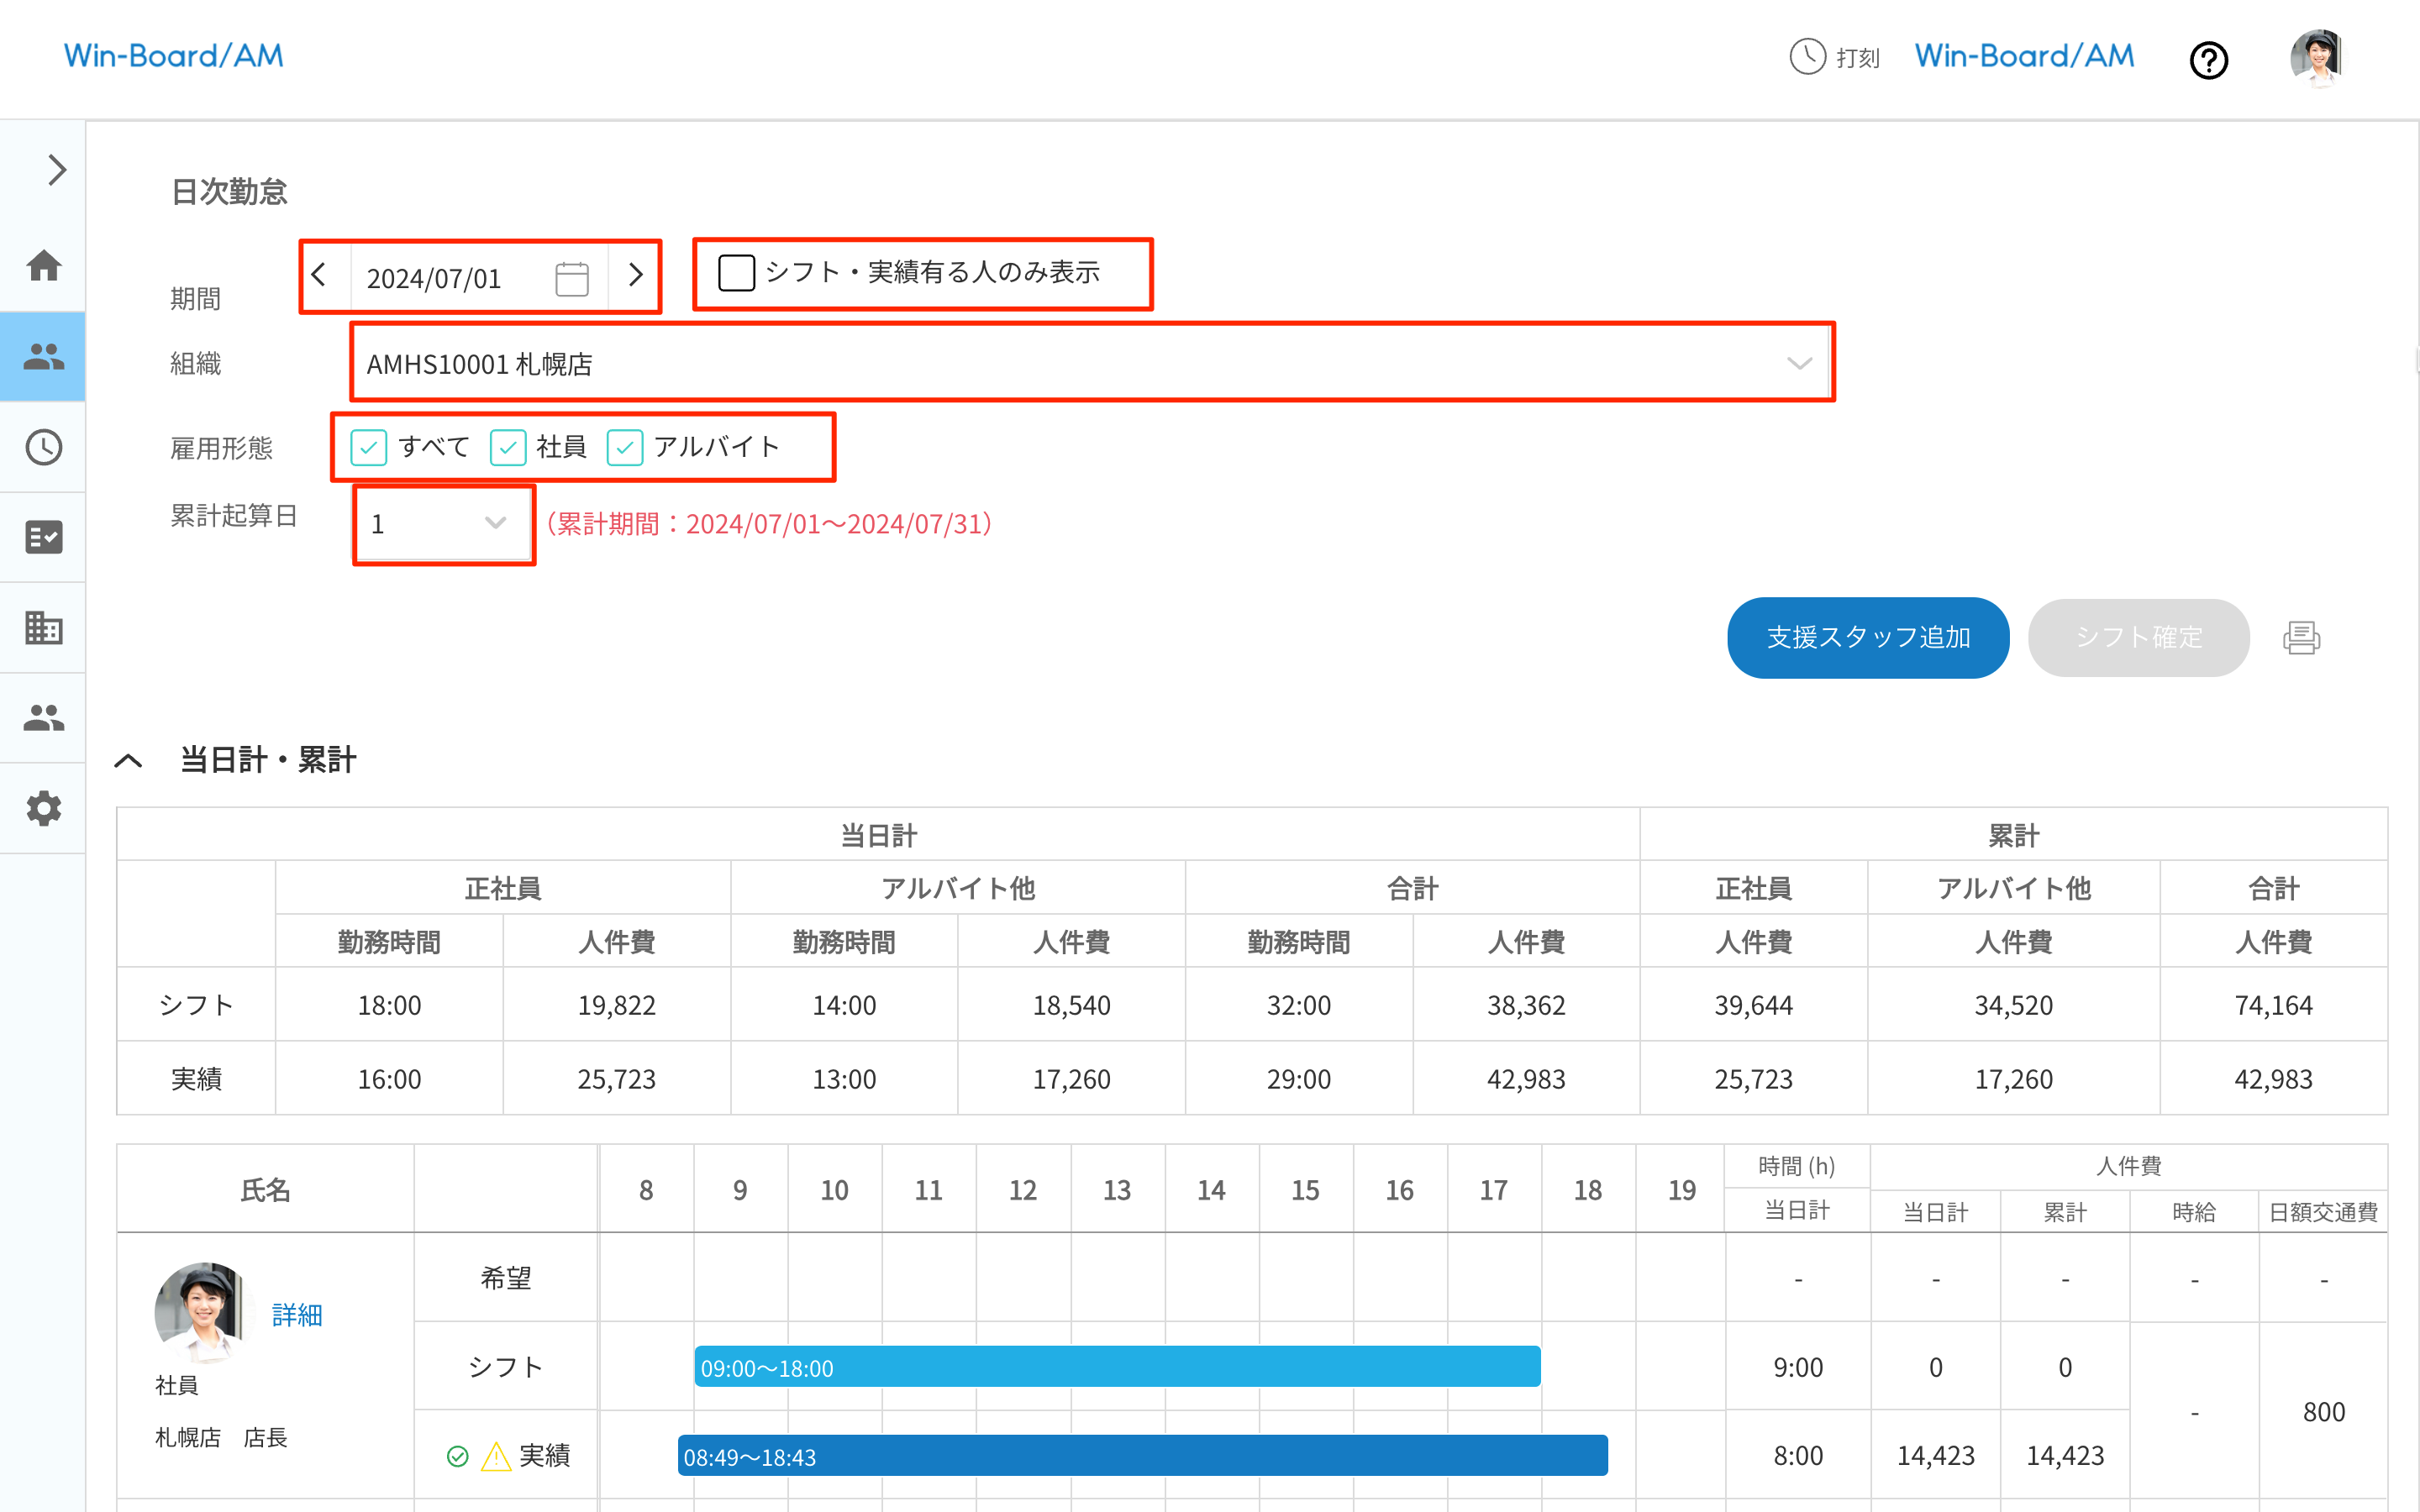Click 支援スタッフ追加 button
This screenshot has height=1512, width=2420.
tap(1867, 638)
